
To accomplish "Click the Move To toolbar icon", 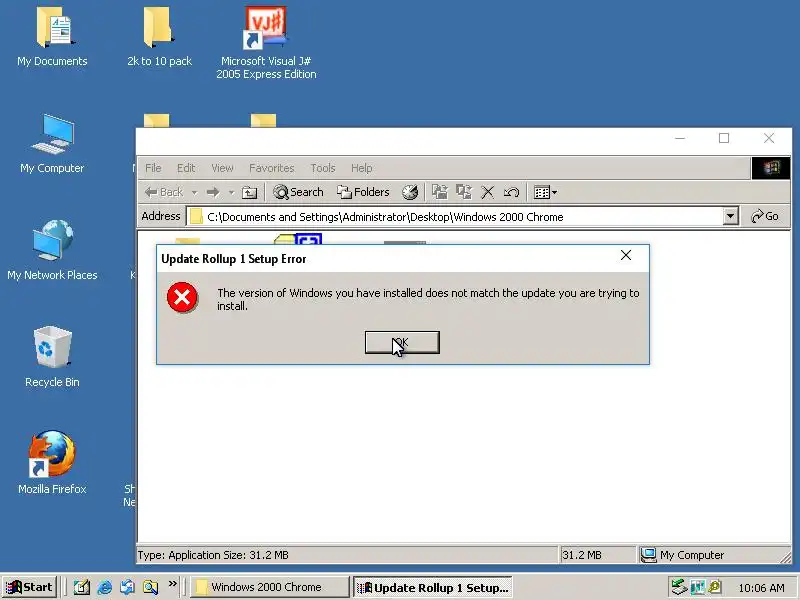I will tap(439, 192).
